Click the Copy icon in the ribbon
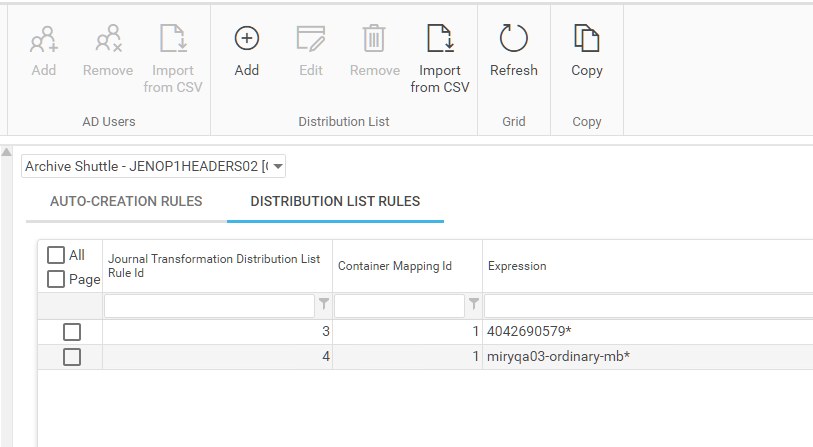 586,40
